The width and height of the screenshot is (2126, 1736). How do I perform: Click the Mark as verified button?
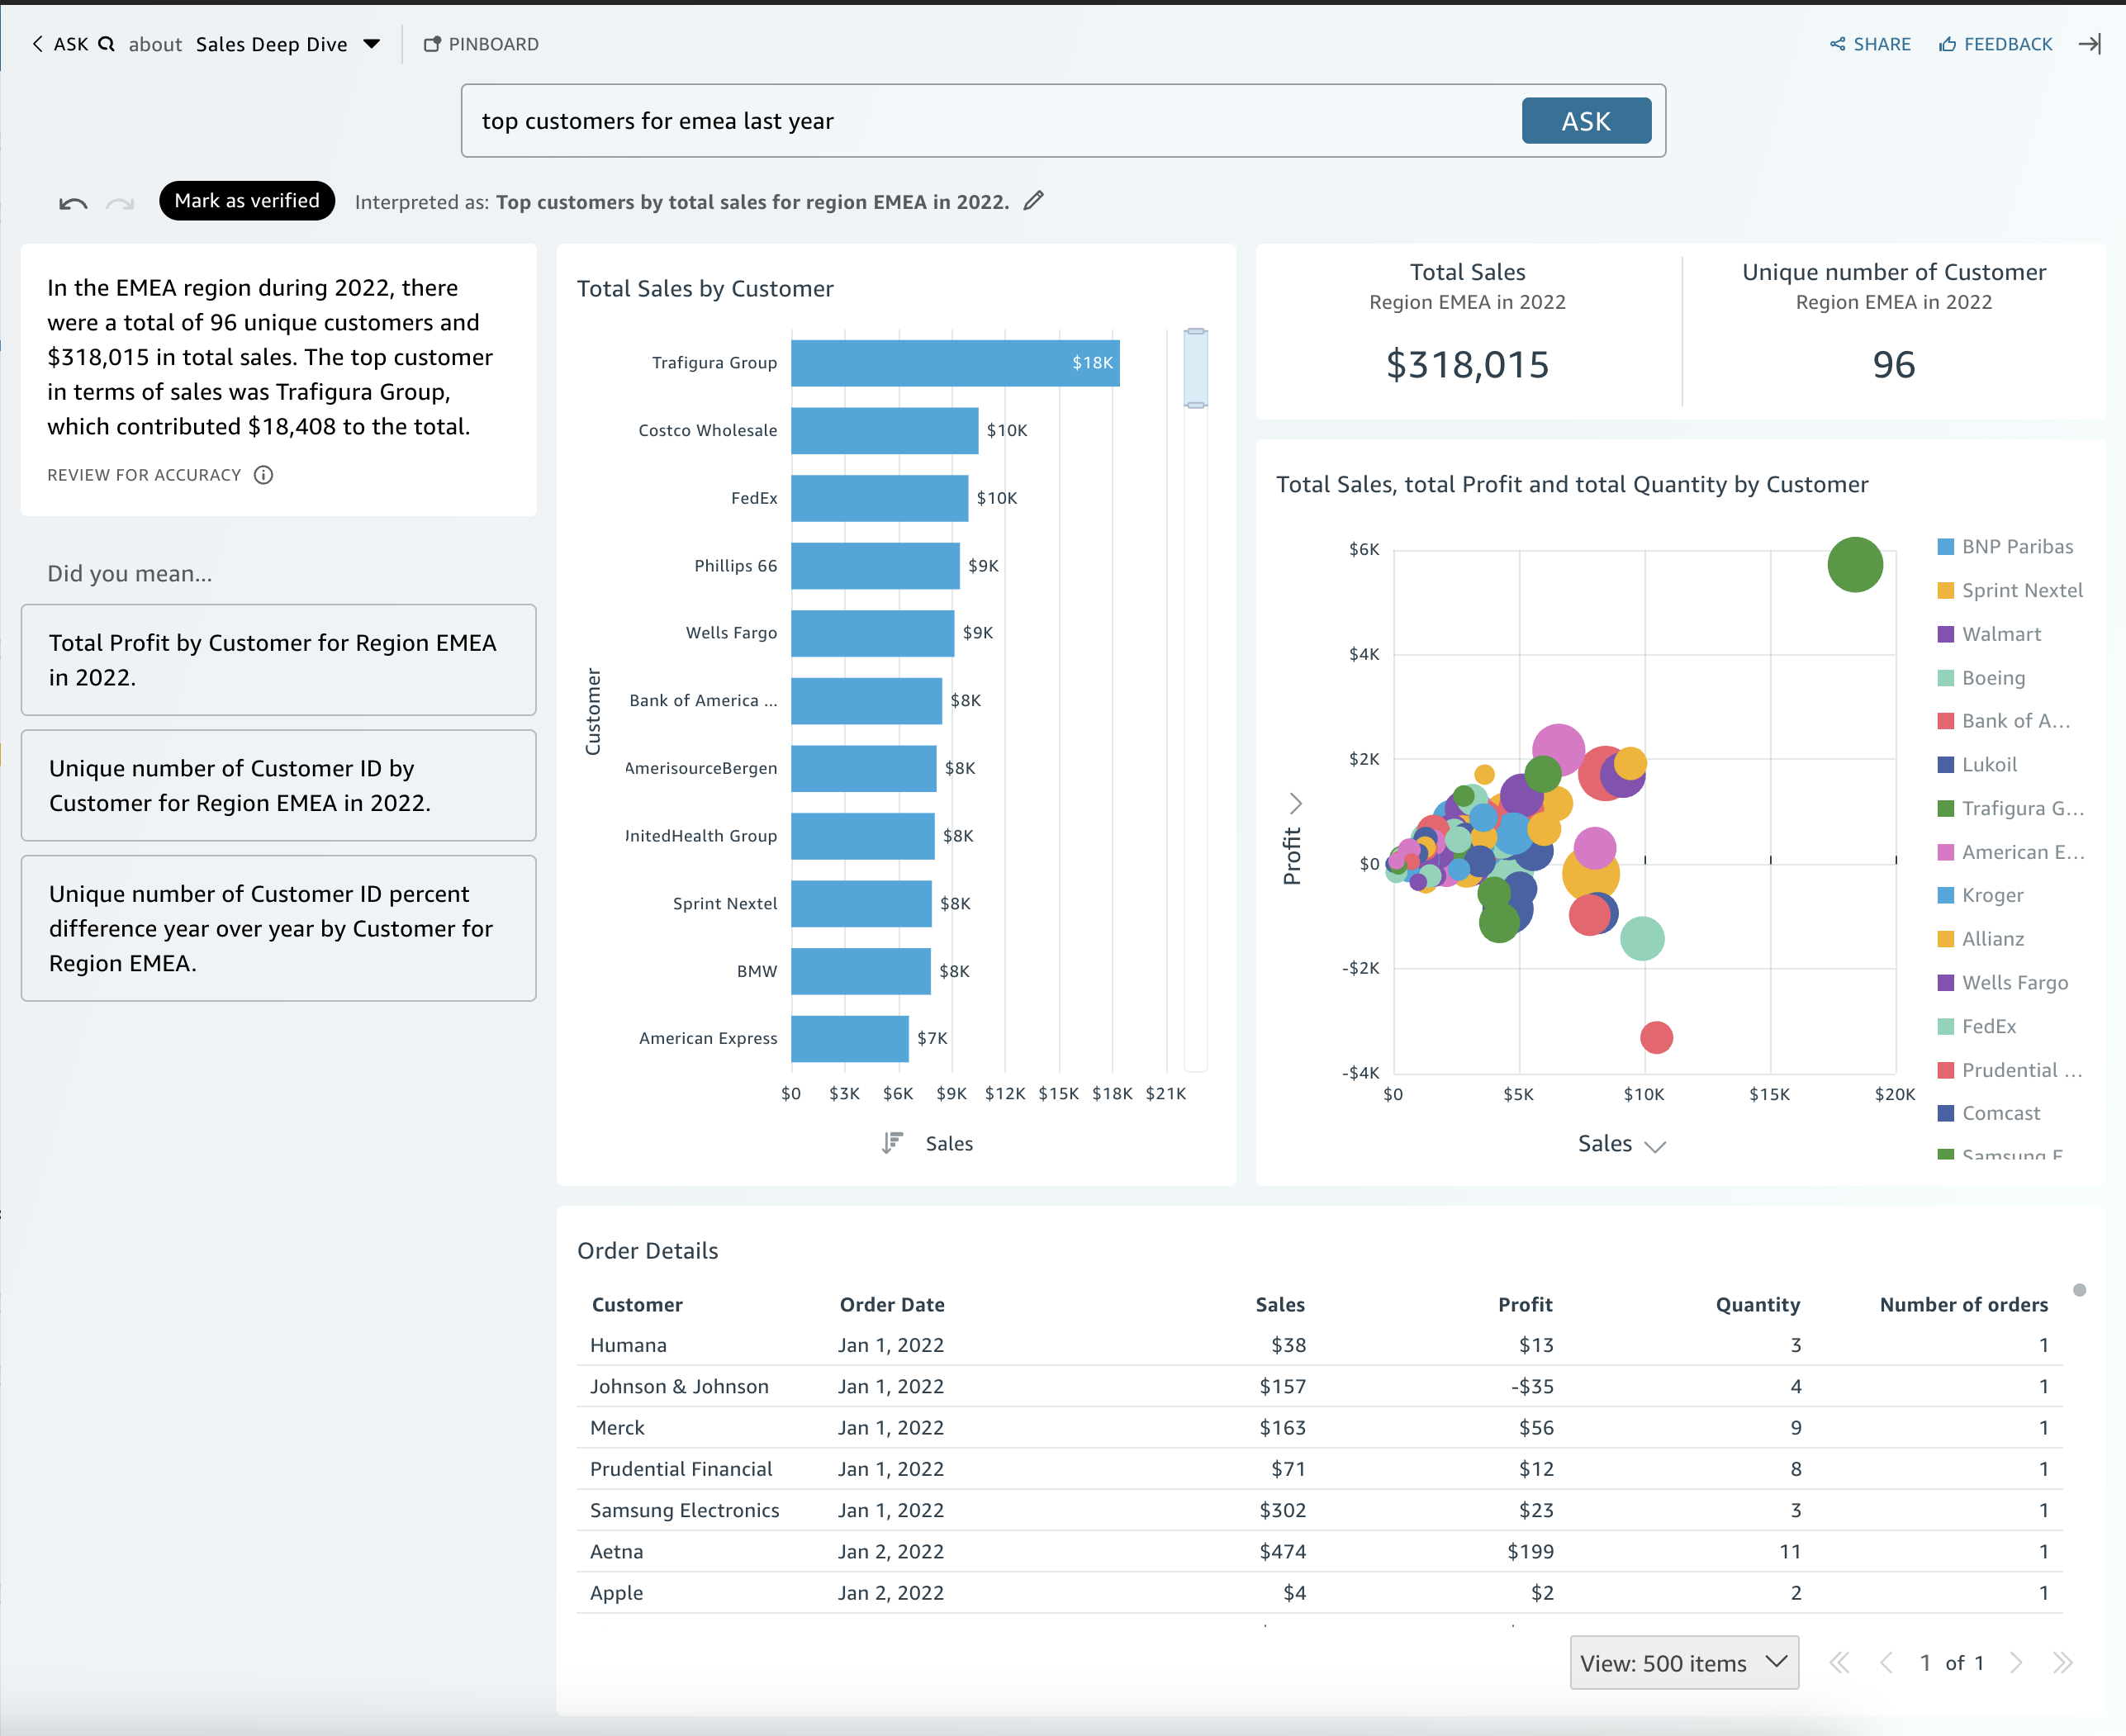pos(249,200)
